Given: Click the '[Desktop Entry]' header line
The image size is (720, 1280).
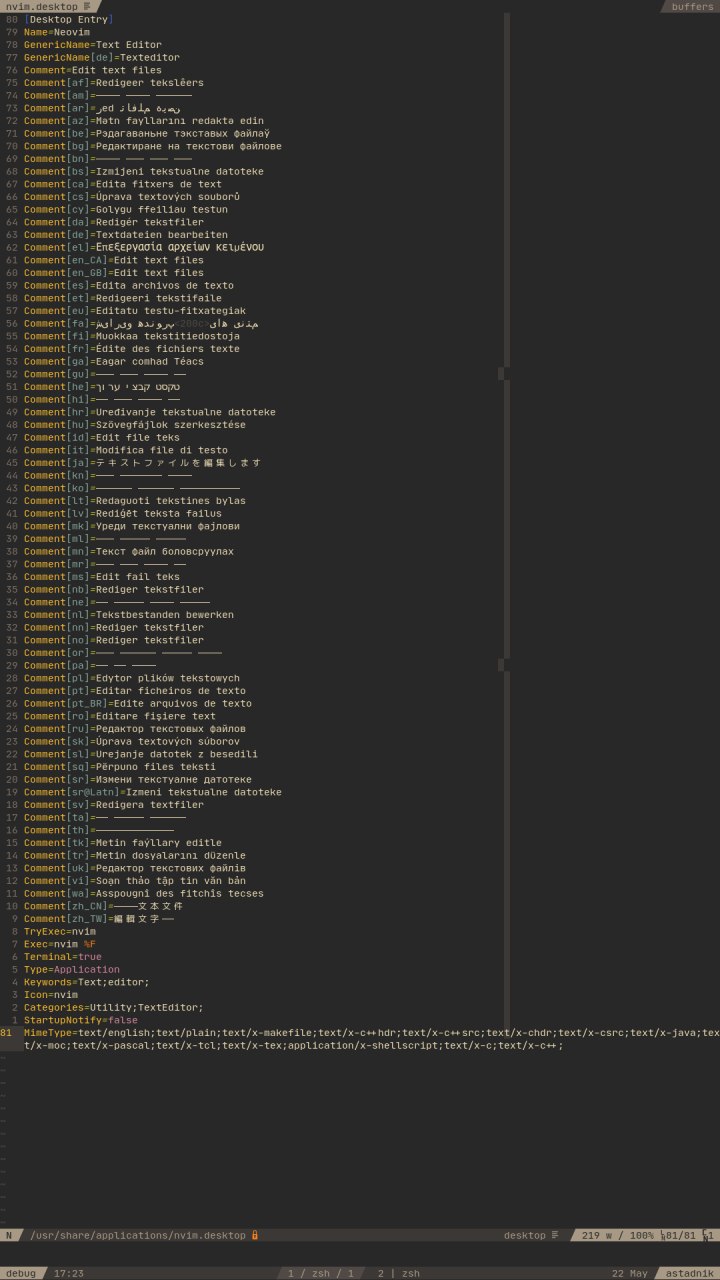Looking at the screenshot, I should pos(69,19).
